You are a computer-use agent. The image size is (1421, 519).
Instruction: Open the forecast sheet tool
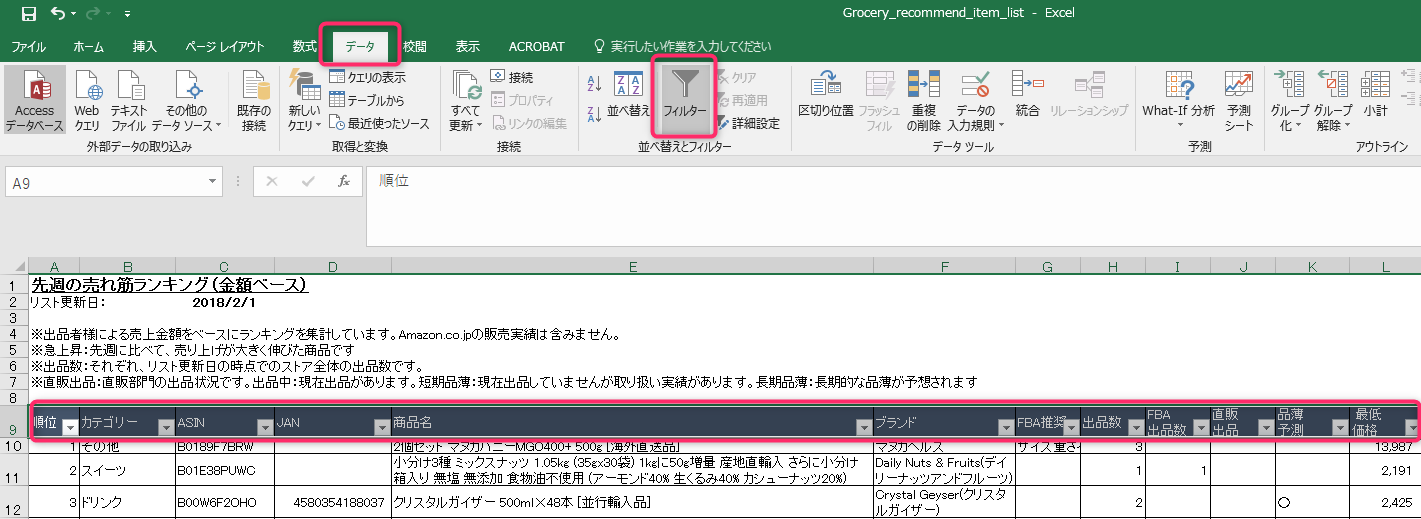coord(1238,90)
